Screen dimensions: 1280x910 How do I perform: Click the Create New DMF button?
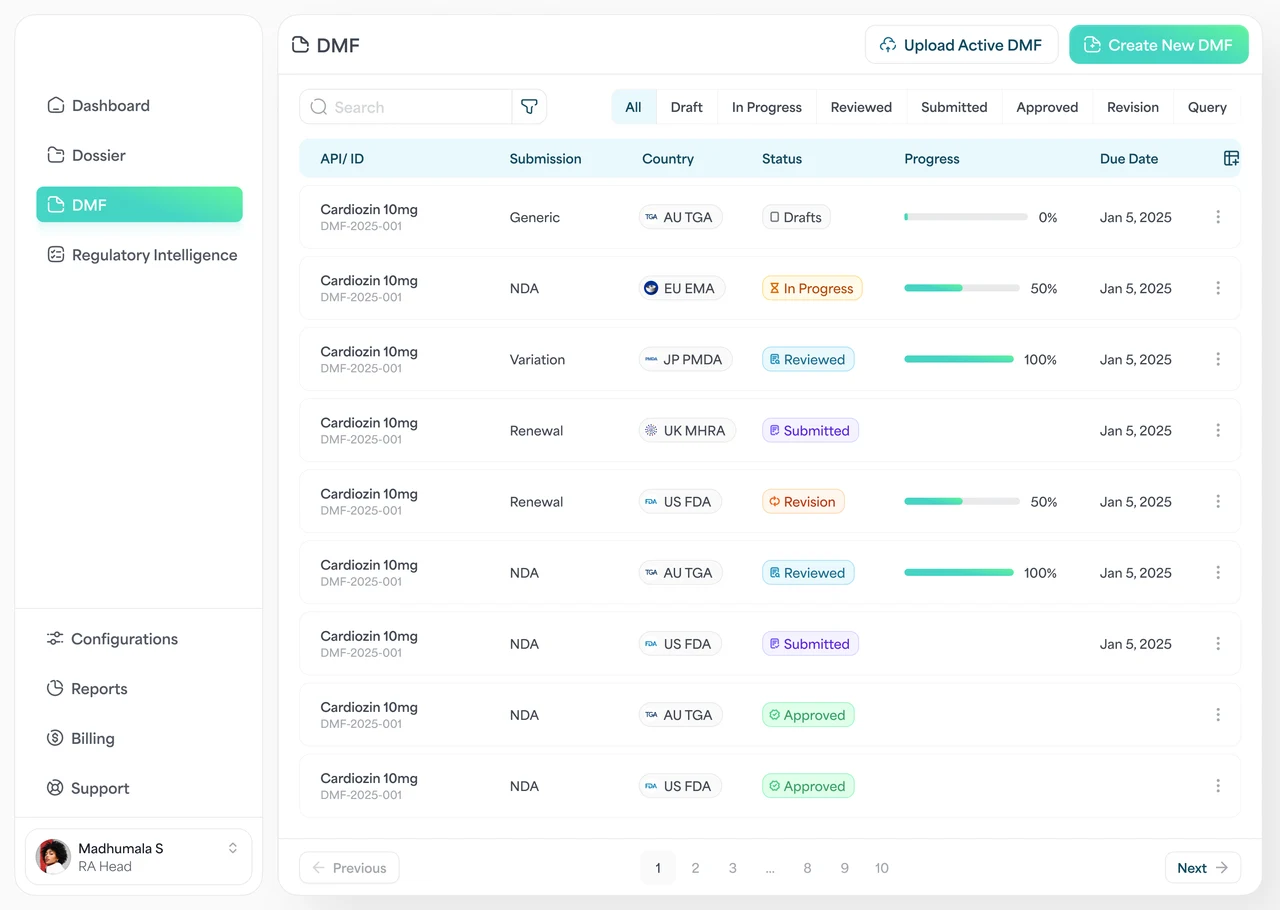pos(1159,45)
